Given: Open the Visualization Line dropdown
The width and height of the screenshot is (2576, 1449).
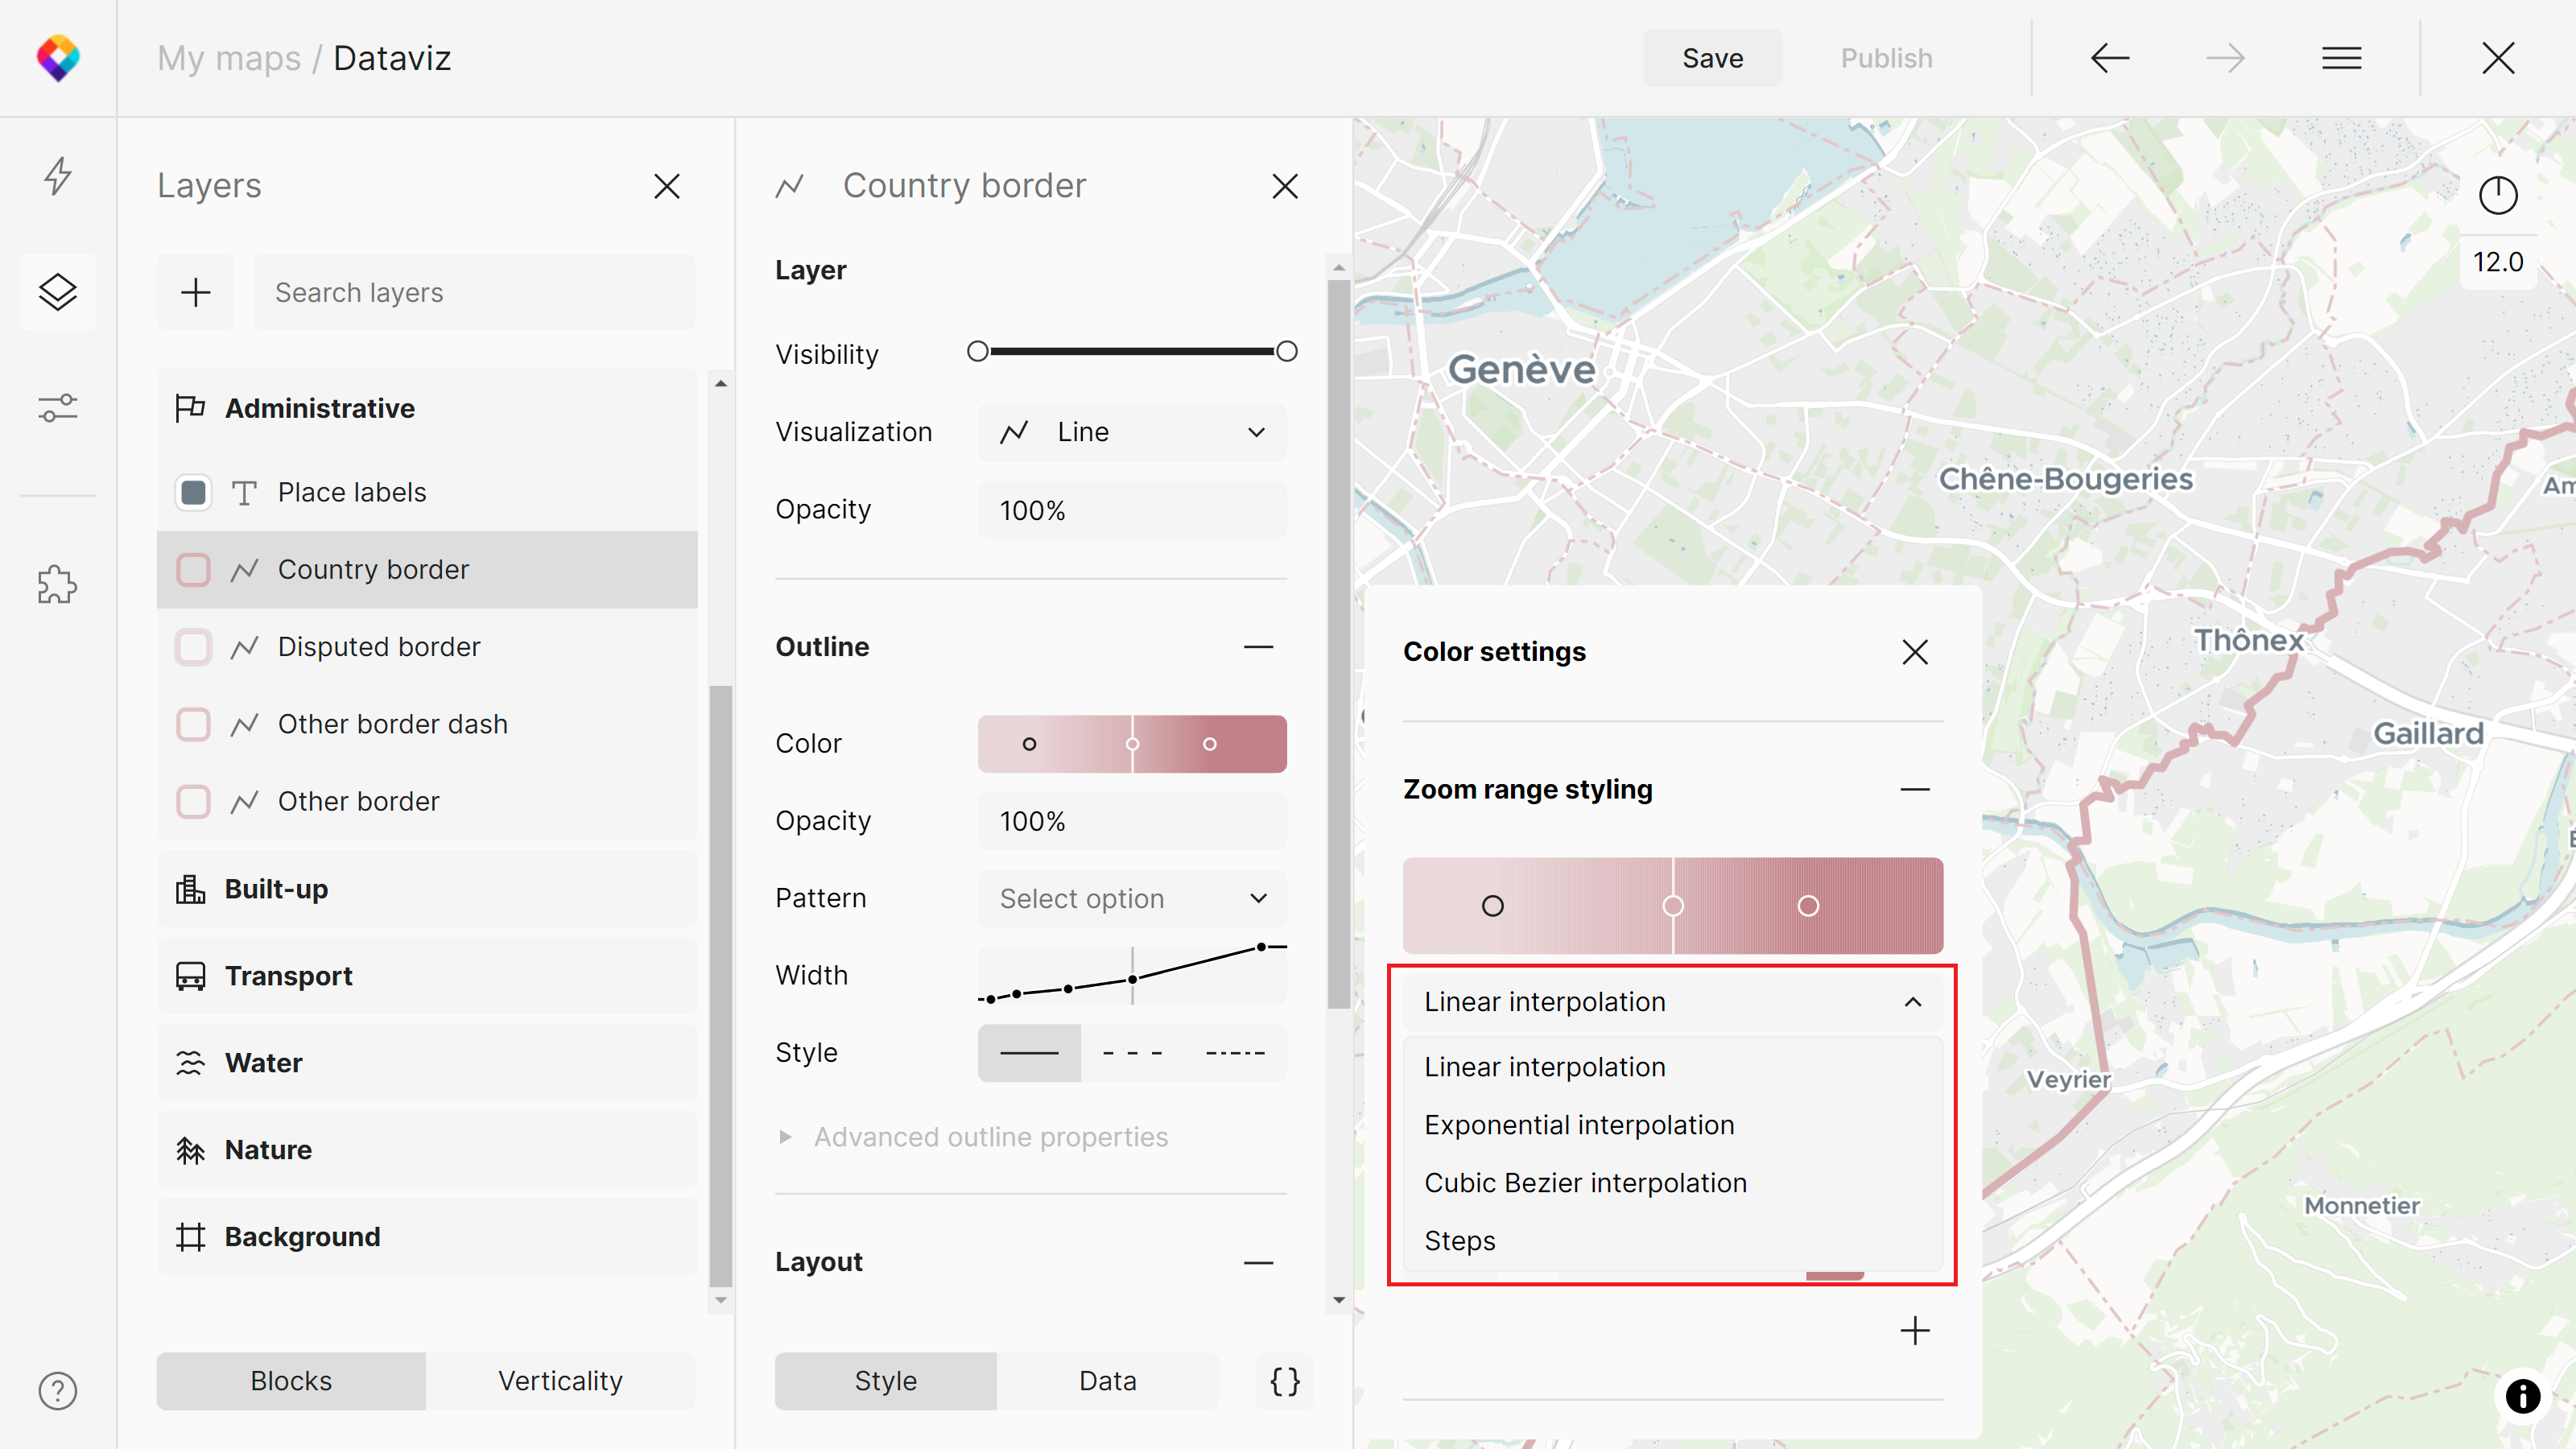Looking at the screenshot, I should pos(1131,432).
